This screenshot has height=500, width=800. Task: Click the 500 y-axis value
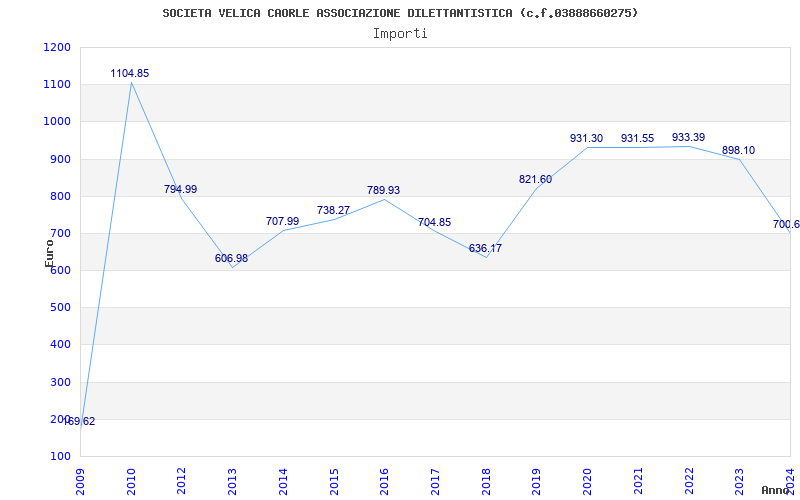[60, 308]
